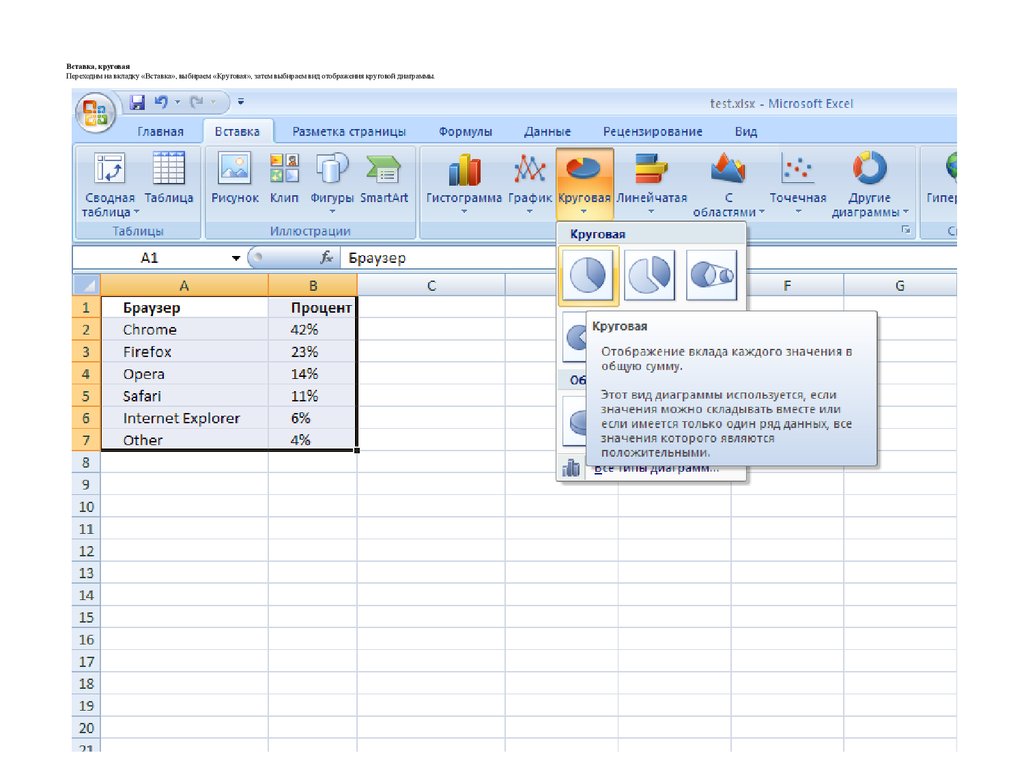Expand the Name Box dropdown arrow
Image resolution: width=1024 pixels, height=768 pixels.
coord(236,258)
